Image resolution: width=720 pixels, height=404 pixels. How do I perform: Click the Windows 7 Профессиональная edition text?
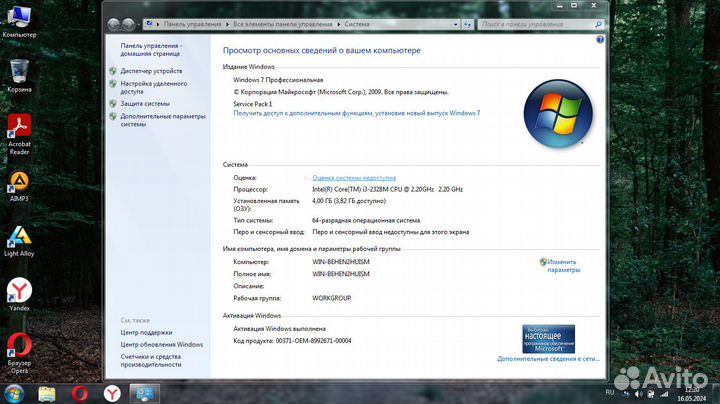tap(278, 80)
